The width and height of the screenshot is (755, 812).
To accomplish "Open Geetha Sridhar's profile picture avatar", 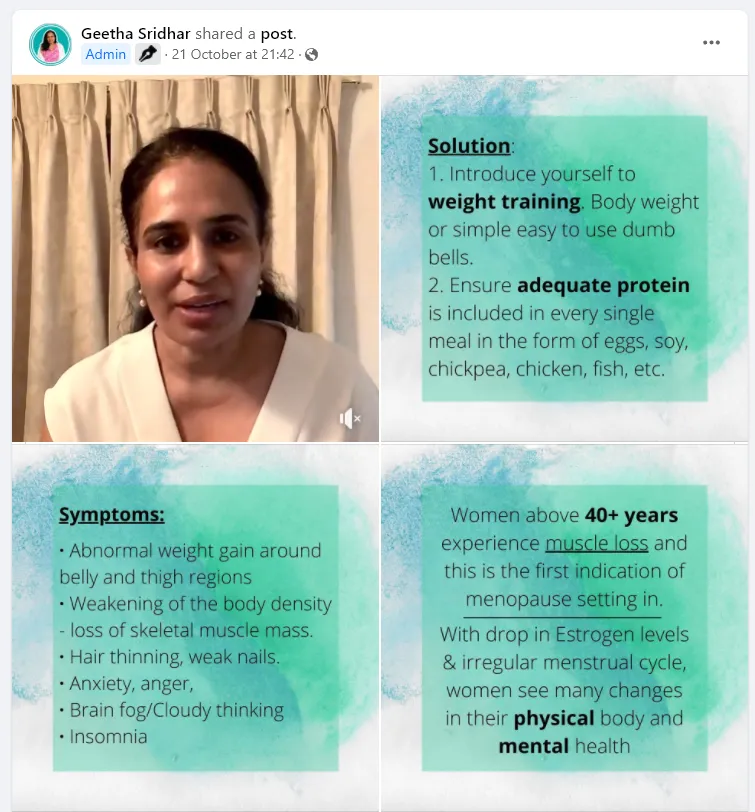I will click(50, 44).
